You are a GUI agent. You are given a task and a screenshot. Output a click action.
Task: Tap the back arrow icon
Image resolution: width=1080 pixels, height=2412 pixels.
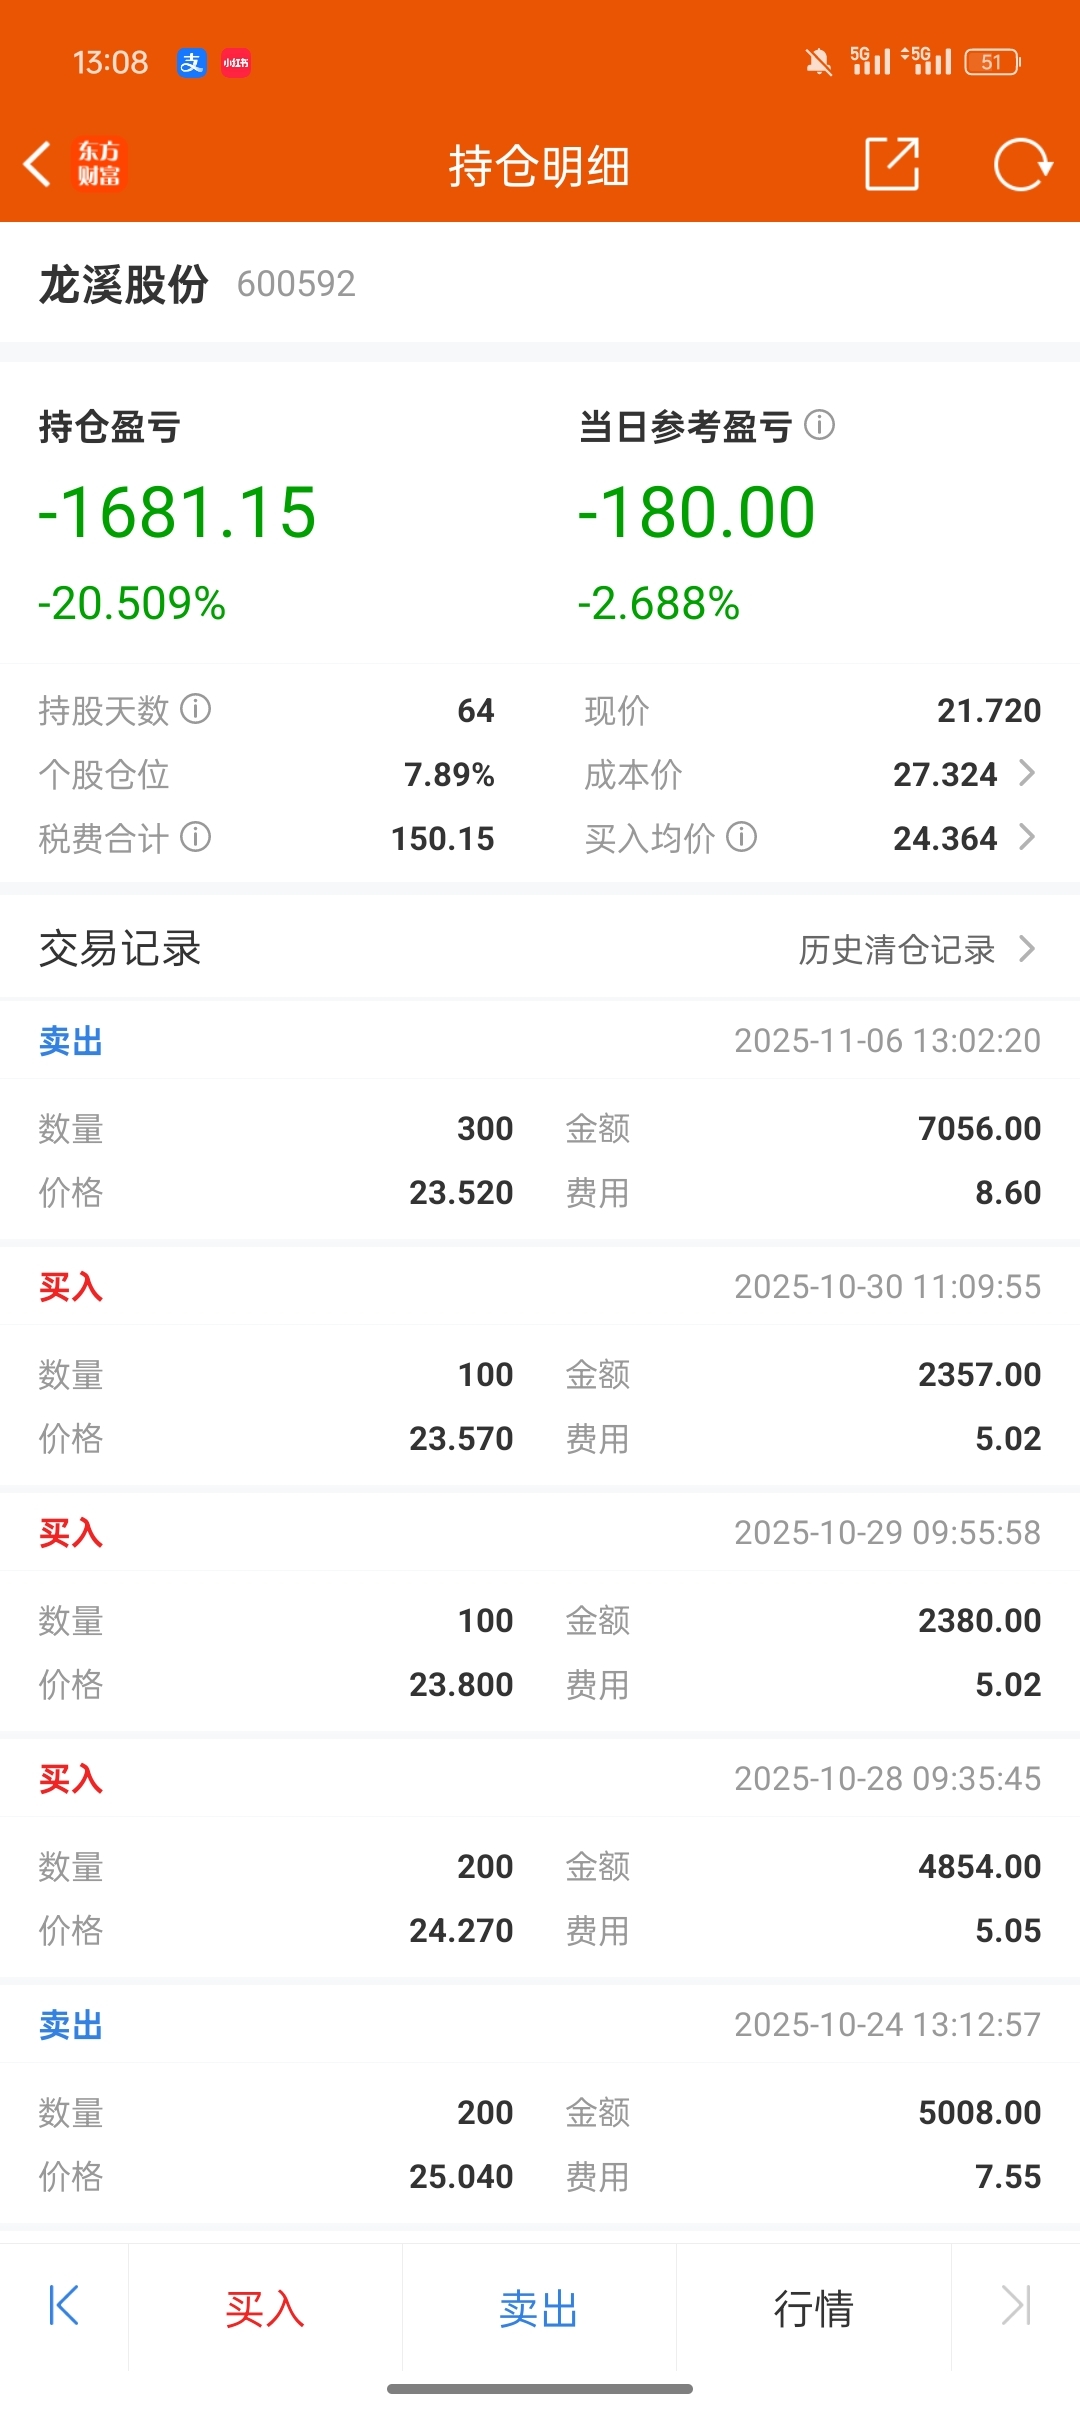38,165
